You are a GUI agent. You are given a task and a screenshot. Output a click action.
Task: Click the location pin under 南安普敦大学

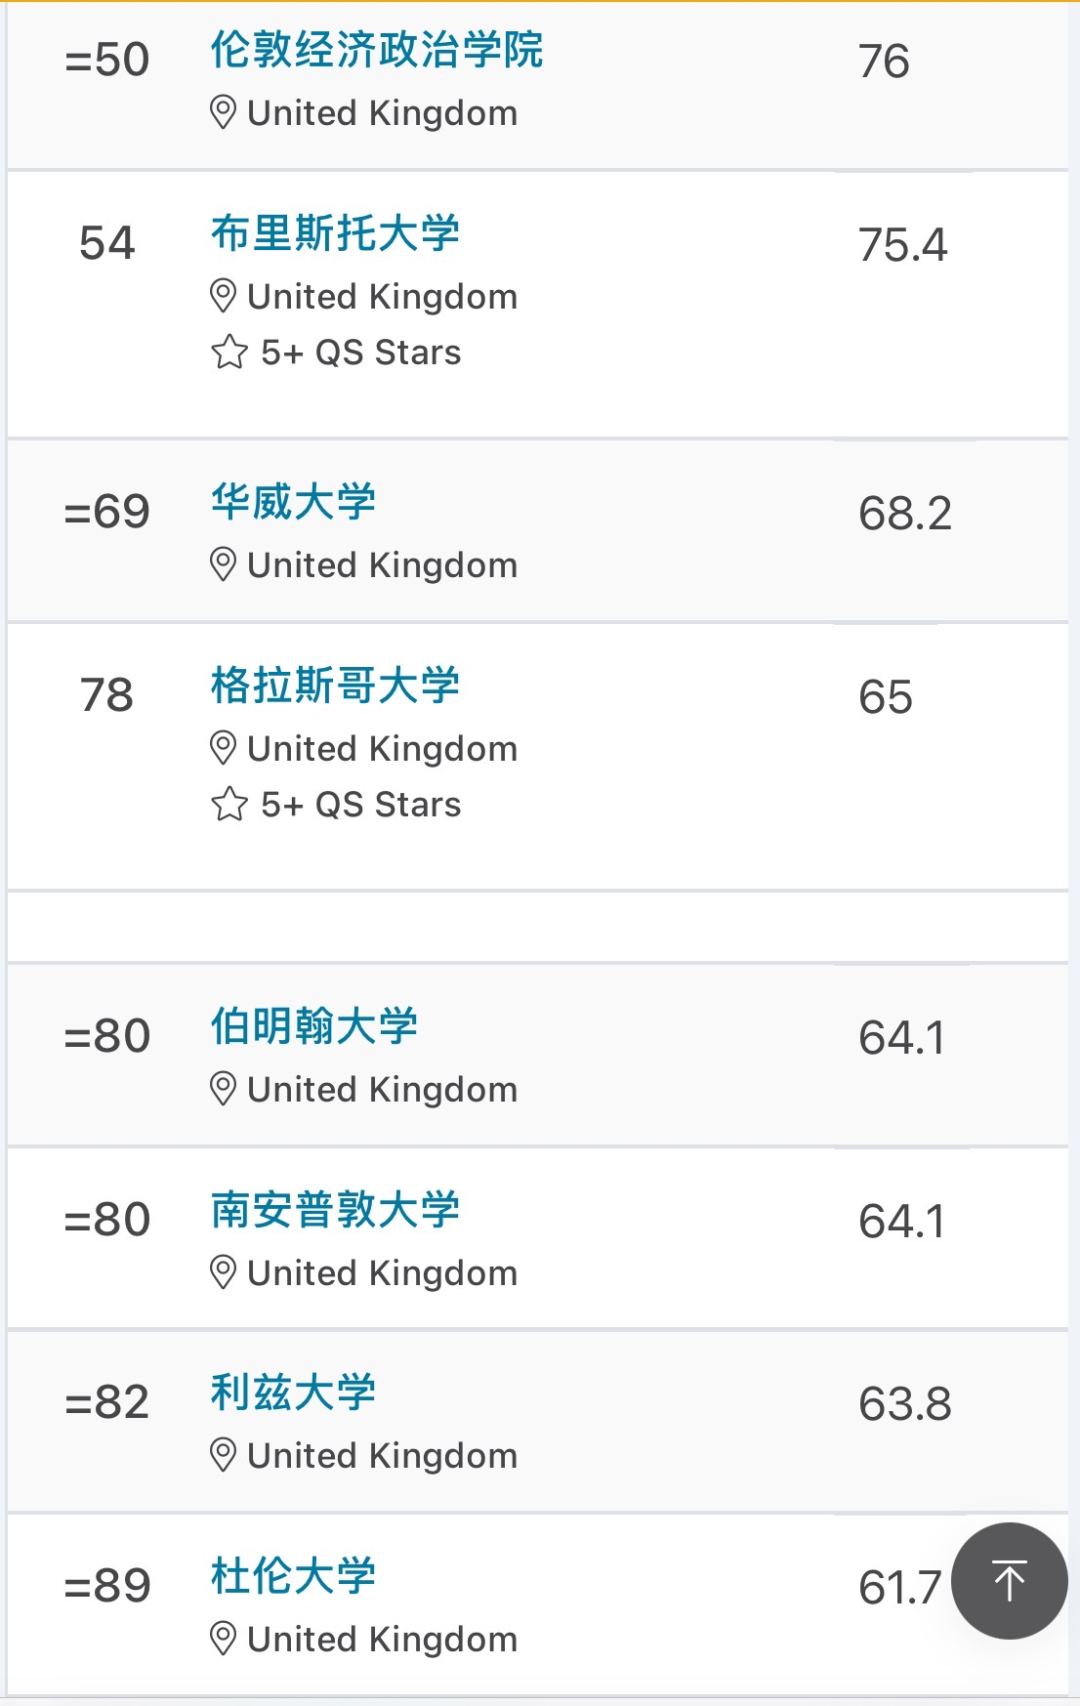pos(223,1272)
